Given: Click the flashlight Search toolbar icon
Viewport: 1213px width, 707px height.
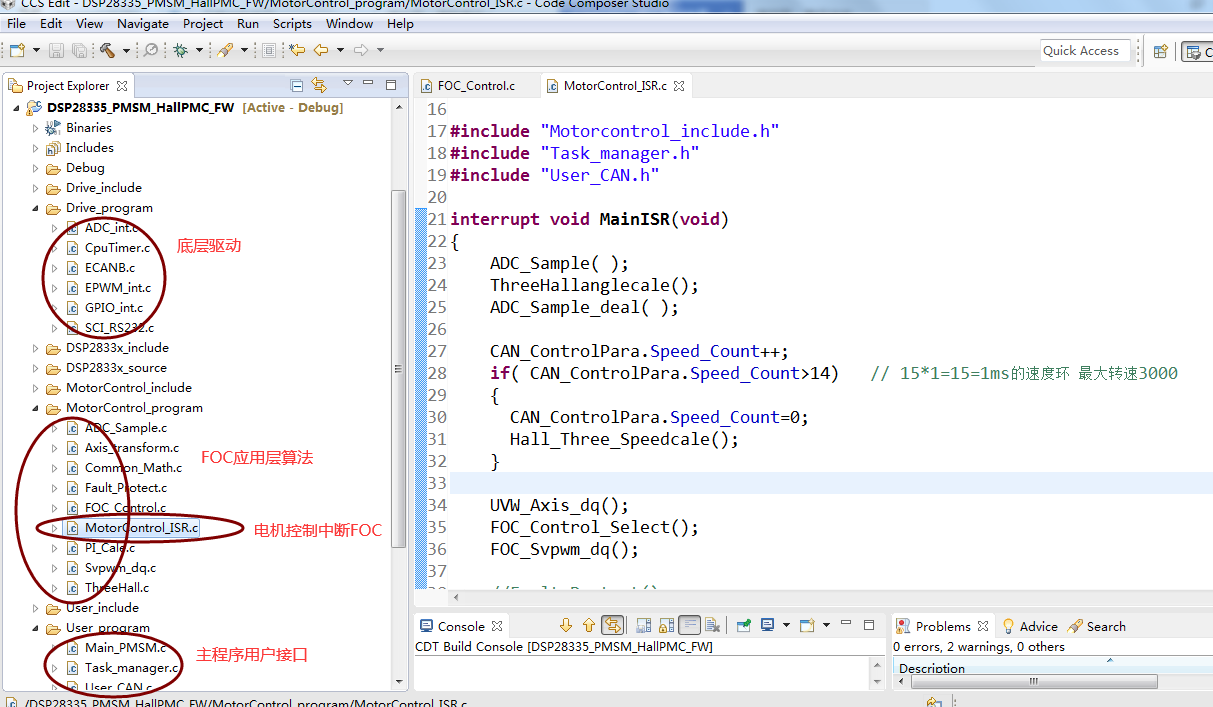Looking at the screenshot, I should (225, 50).
